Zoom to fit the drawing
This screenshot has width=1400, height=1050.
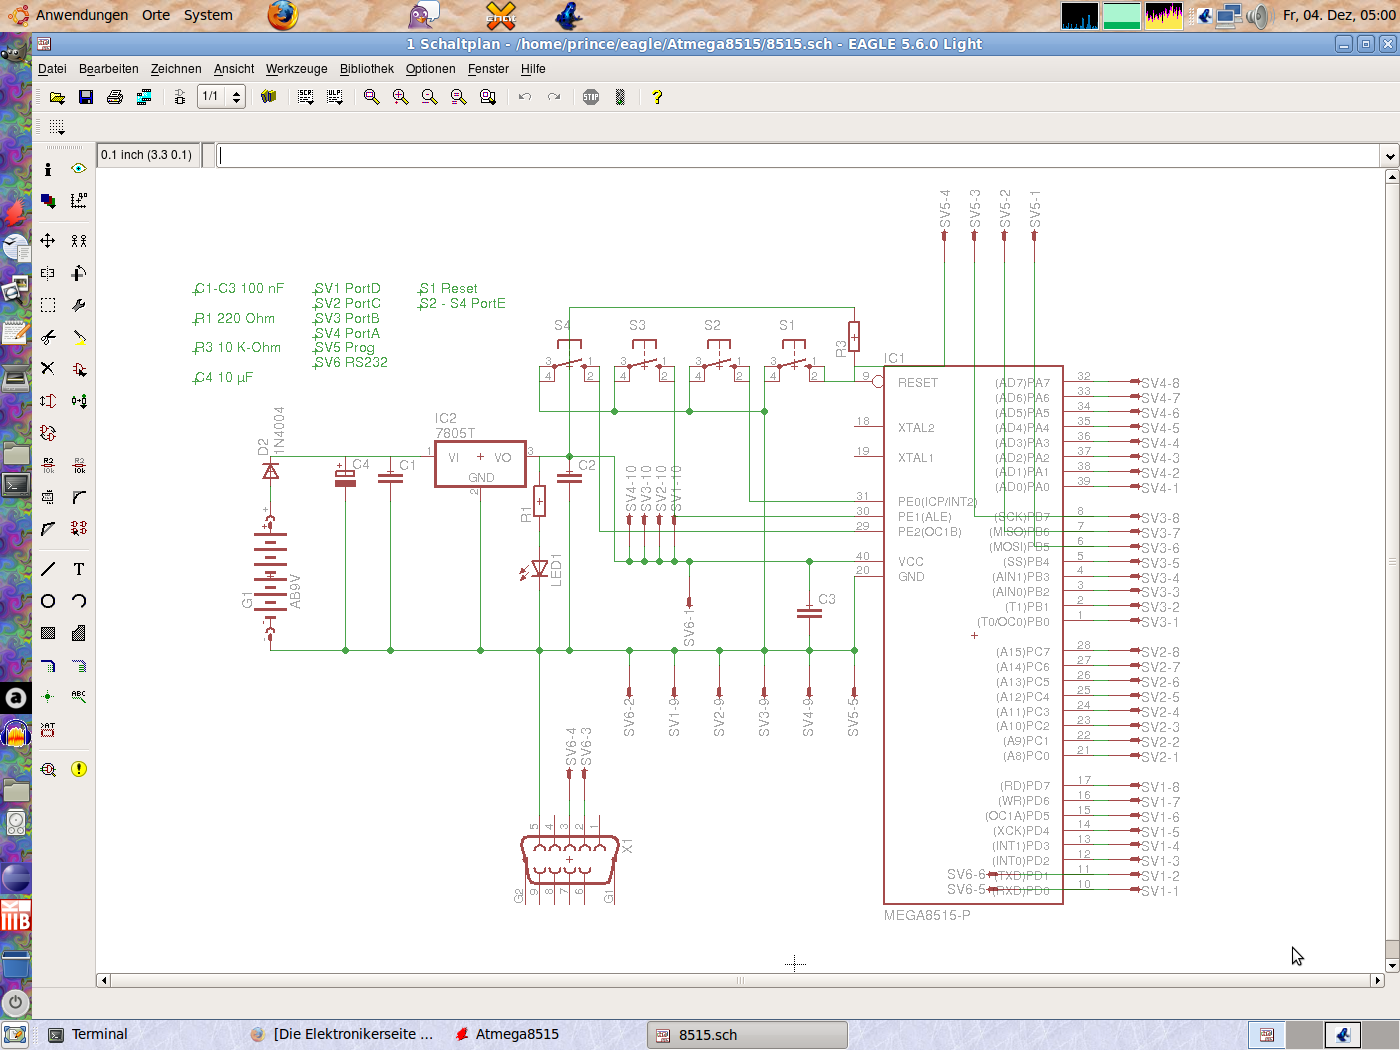coord(372,97)
